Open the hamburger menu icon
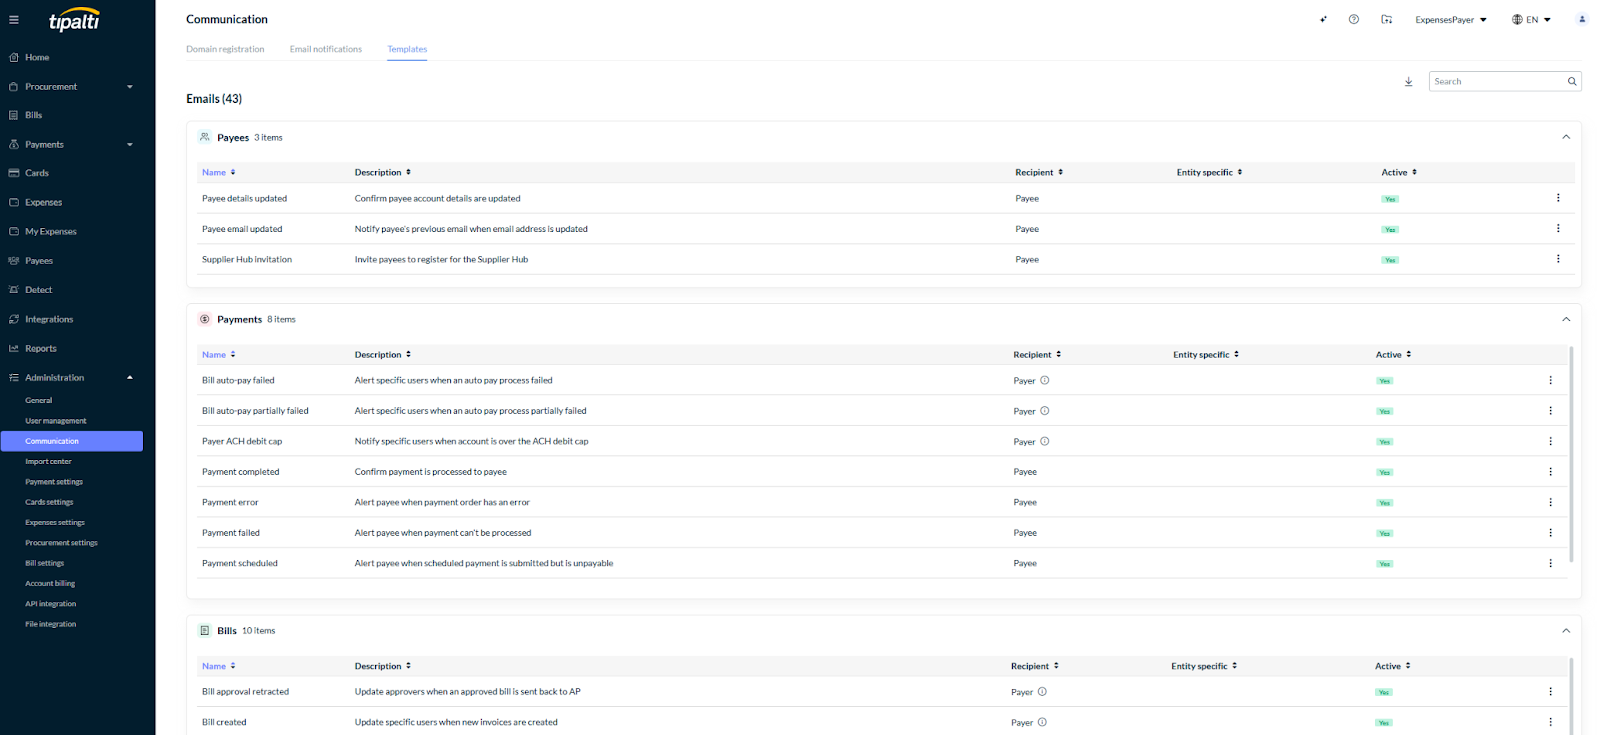 tap(14, 20)
